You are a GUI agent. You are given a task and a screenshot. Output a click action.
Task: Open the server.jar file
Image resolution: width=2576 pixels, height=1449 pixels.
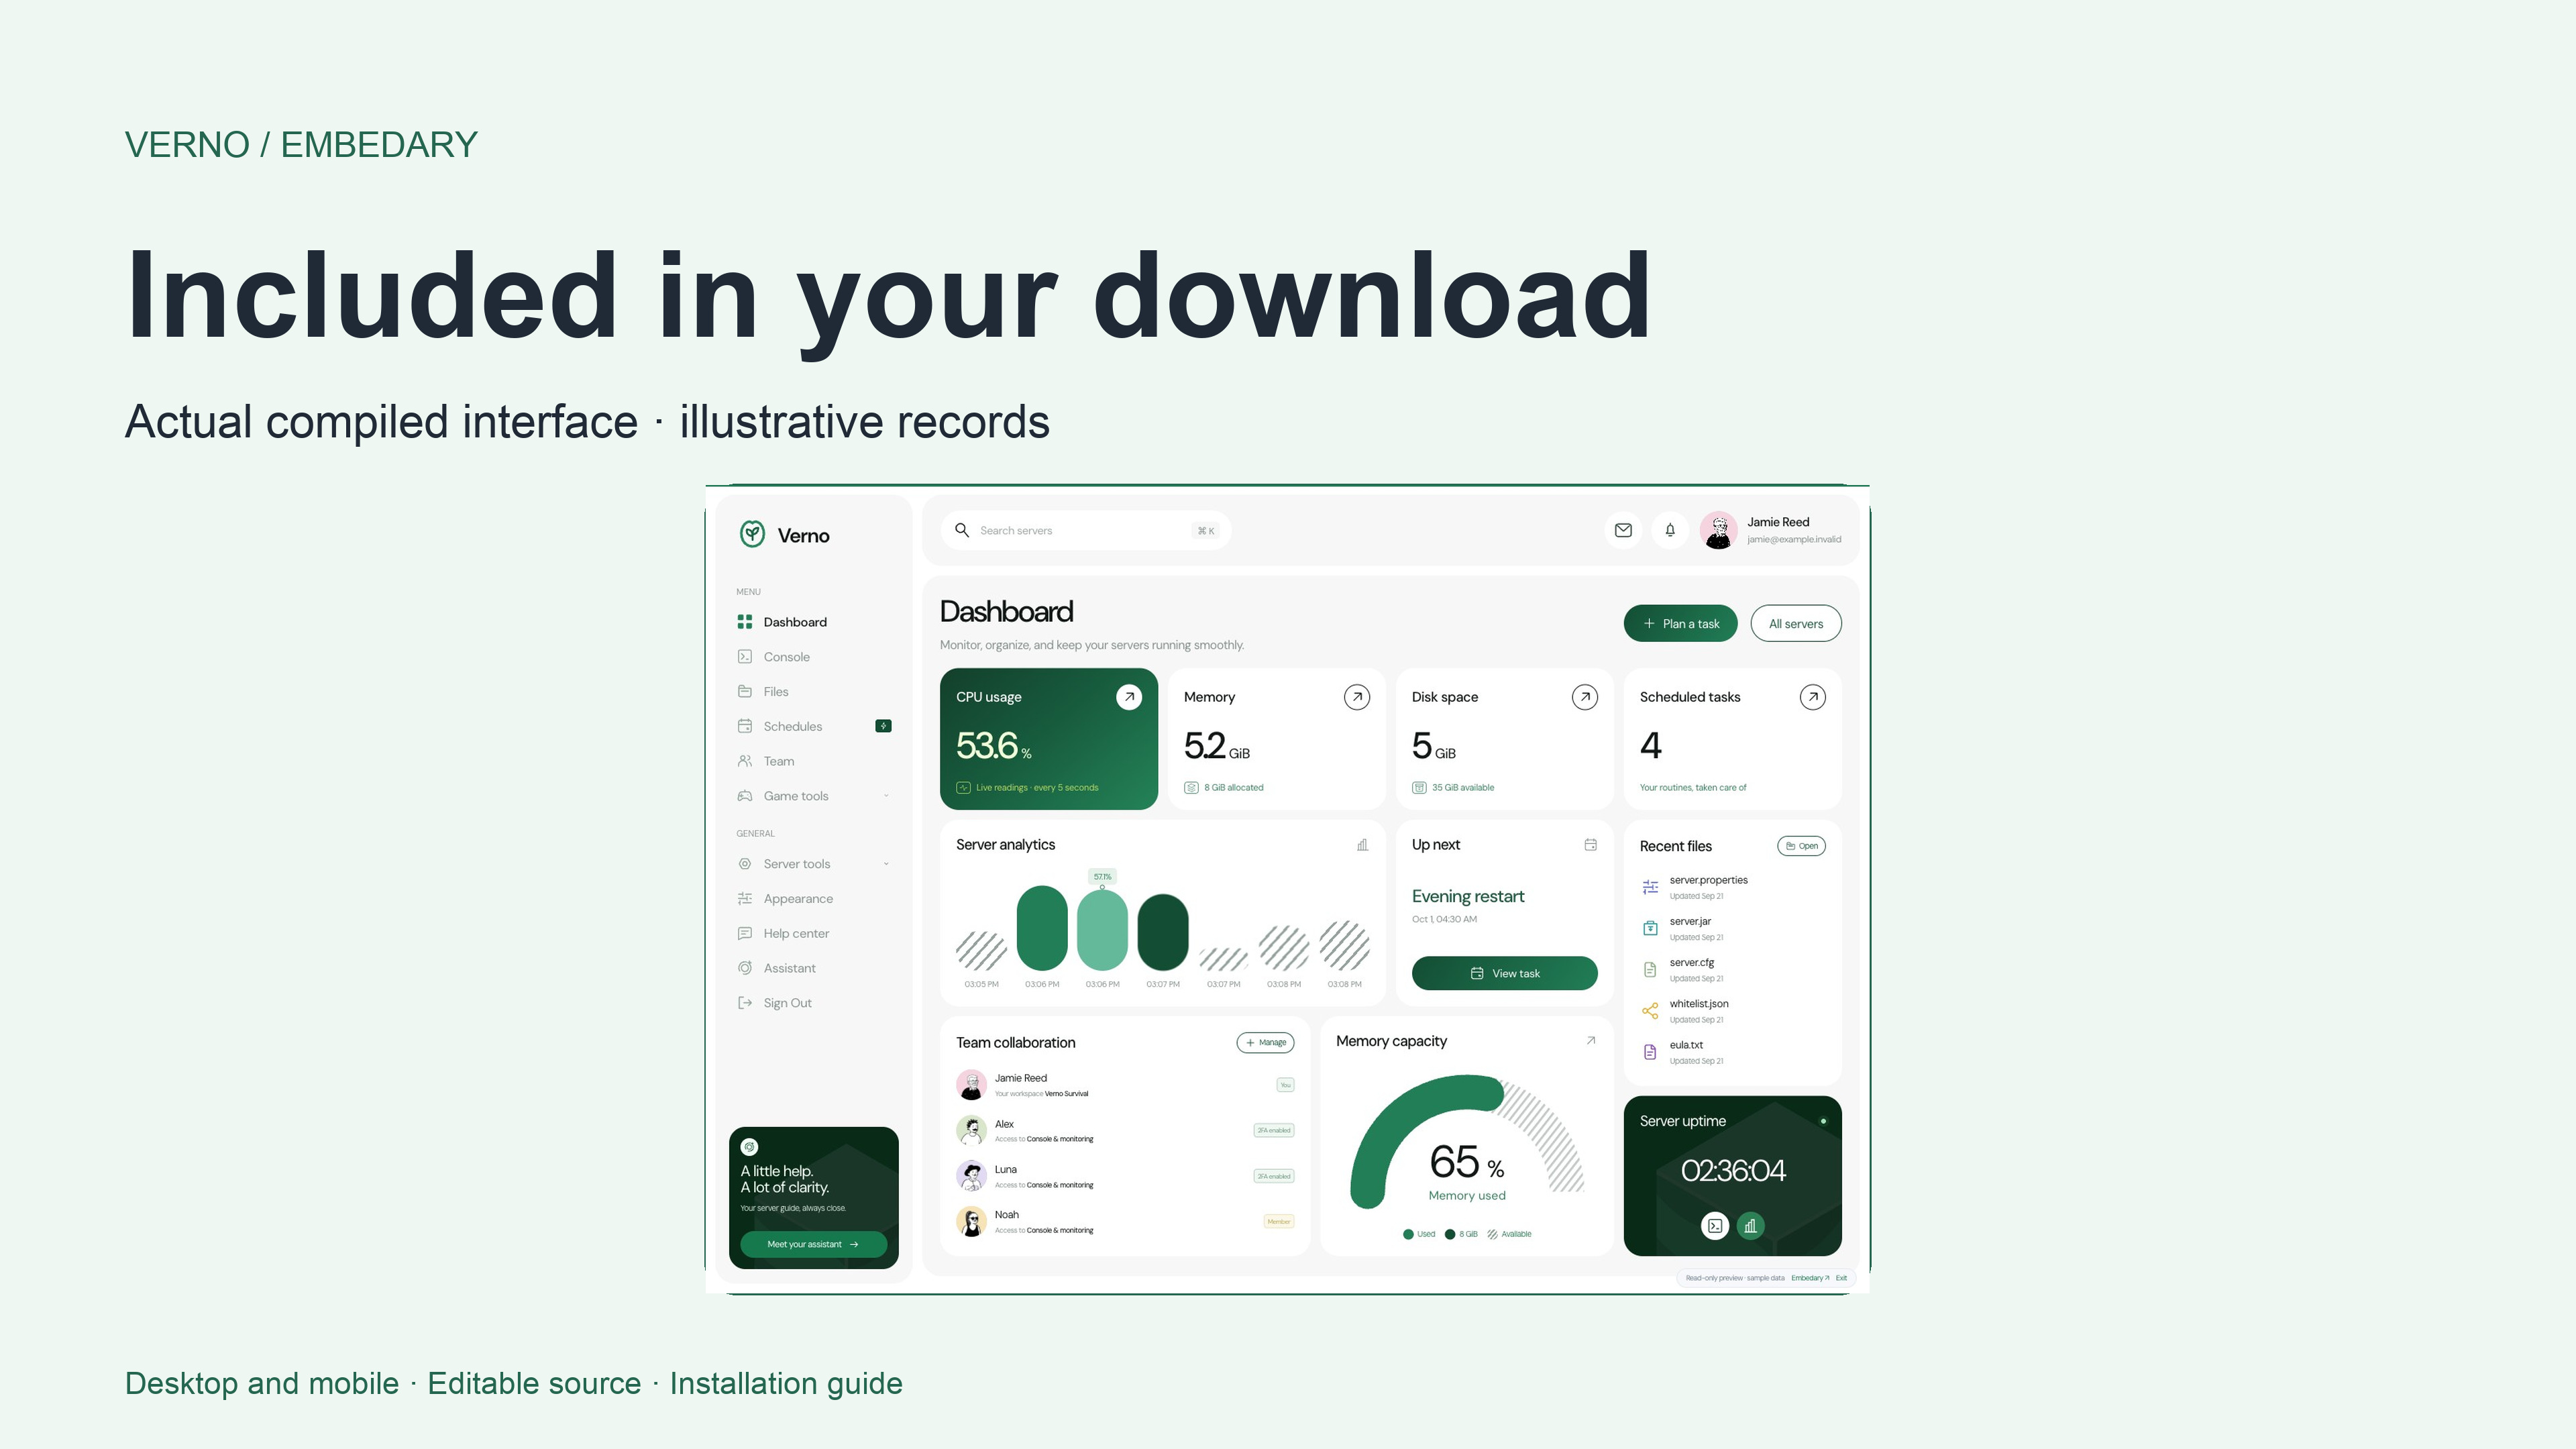coord(1732,928)
